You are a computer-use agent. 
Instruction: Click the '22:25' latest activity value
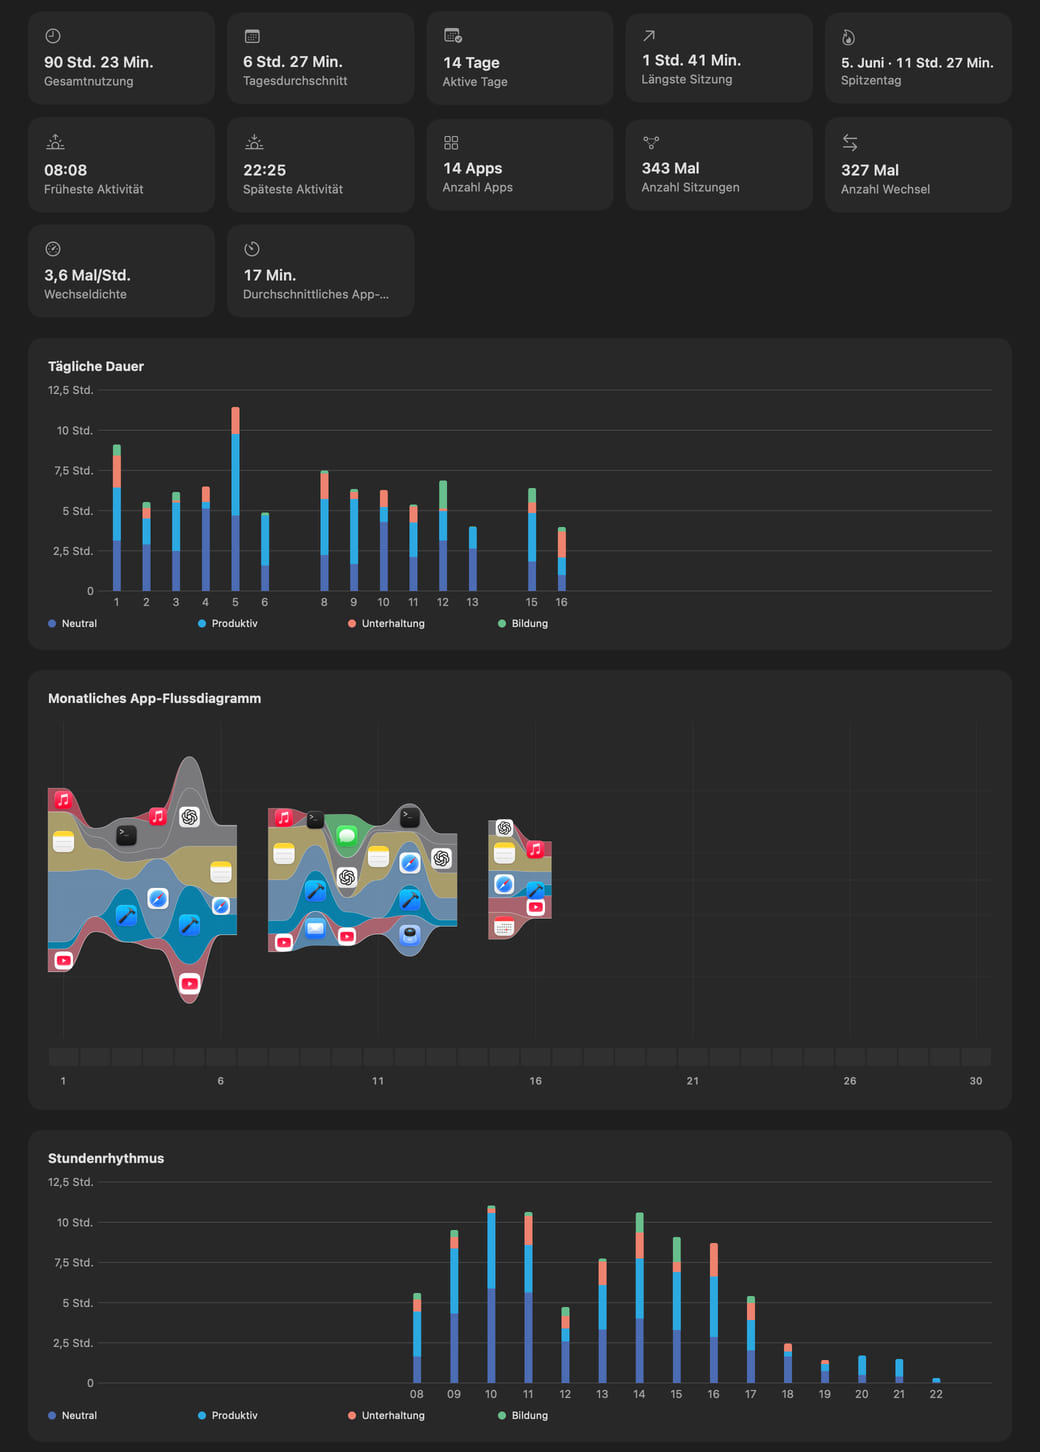tap(264, 170)
